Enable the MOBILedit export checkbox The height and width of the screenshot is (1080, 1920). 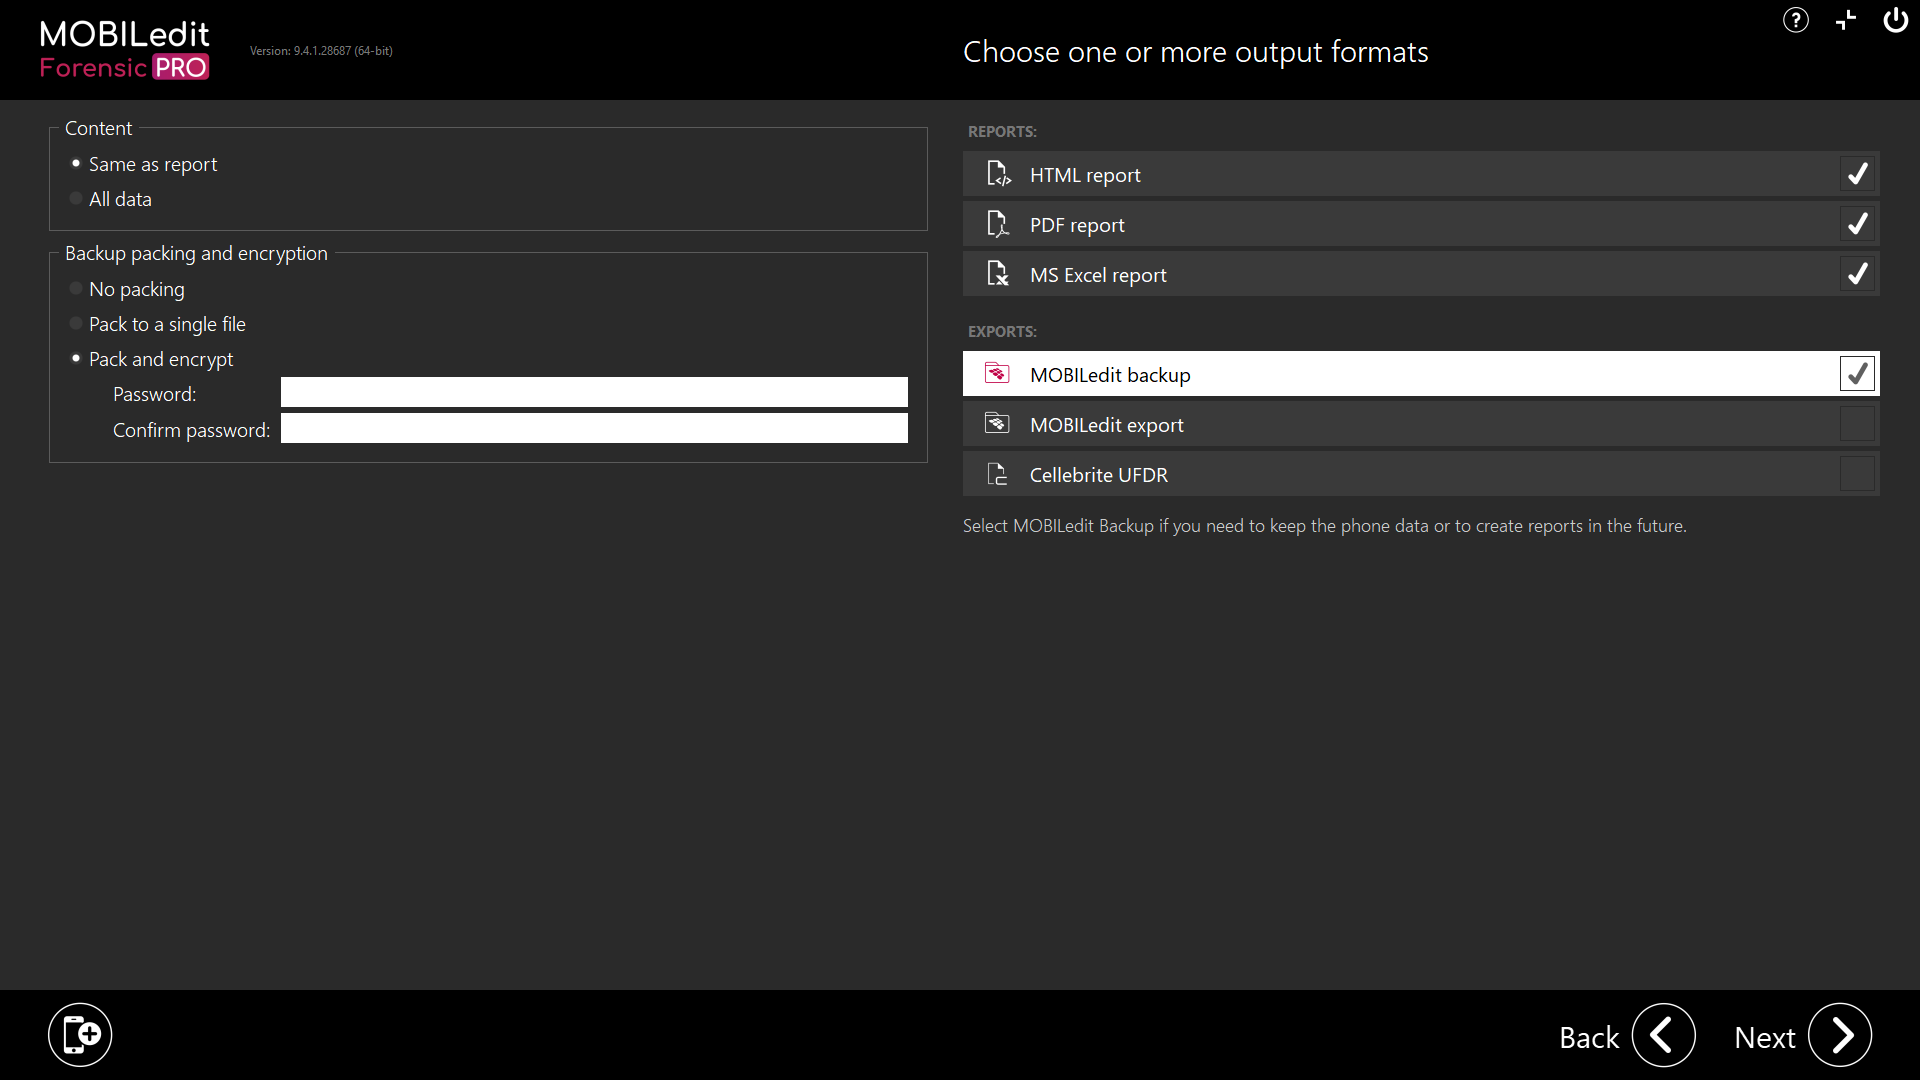coord(1856,423)
